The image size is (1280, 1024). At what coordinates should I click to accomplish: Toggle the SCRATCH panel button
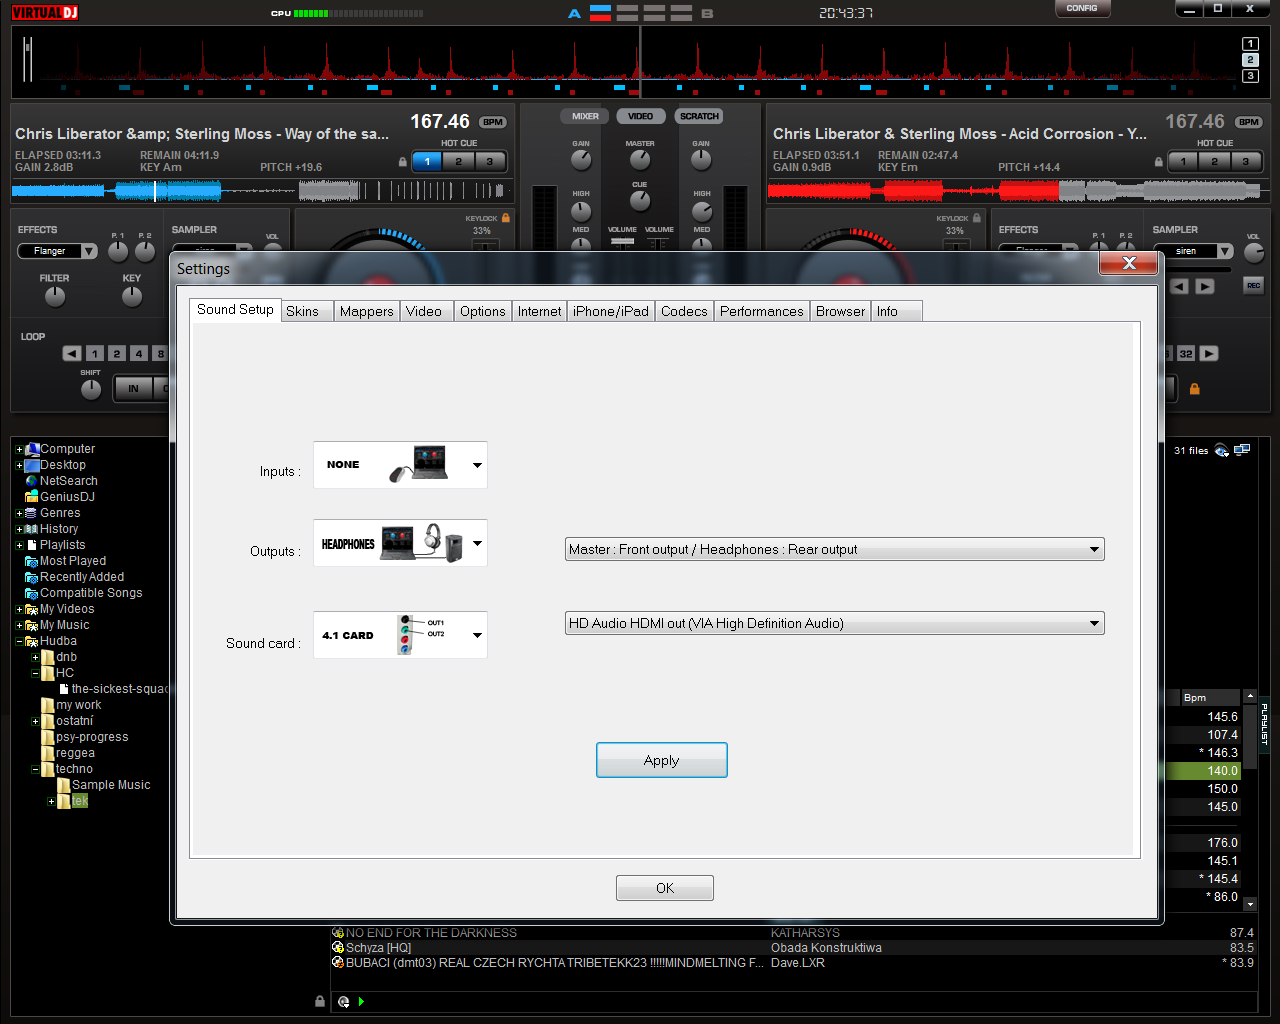(699, 116)
